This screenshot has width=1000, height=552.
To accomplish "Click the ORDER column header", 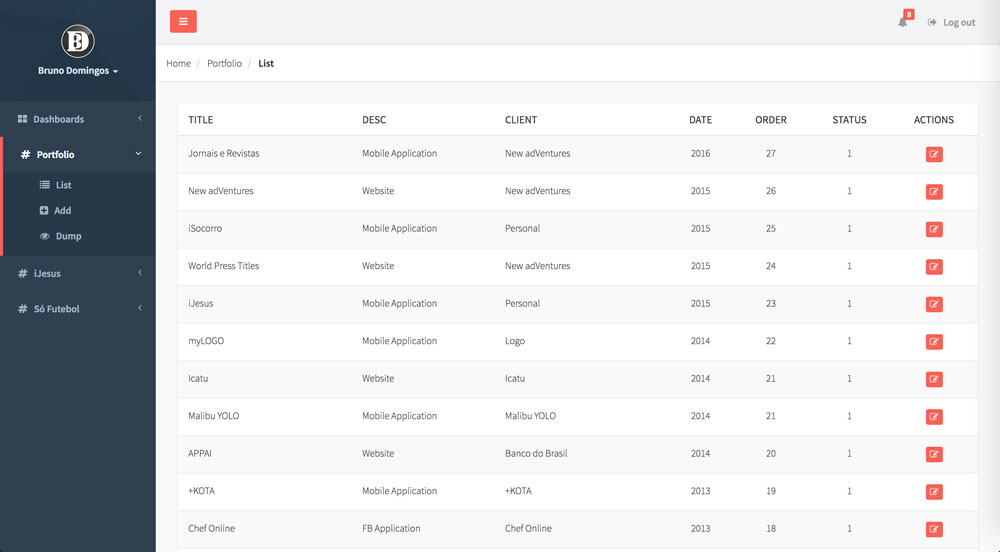I will point(770,120).
